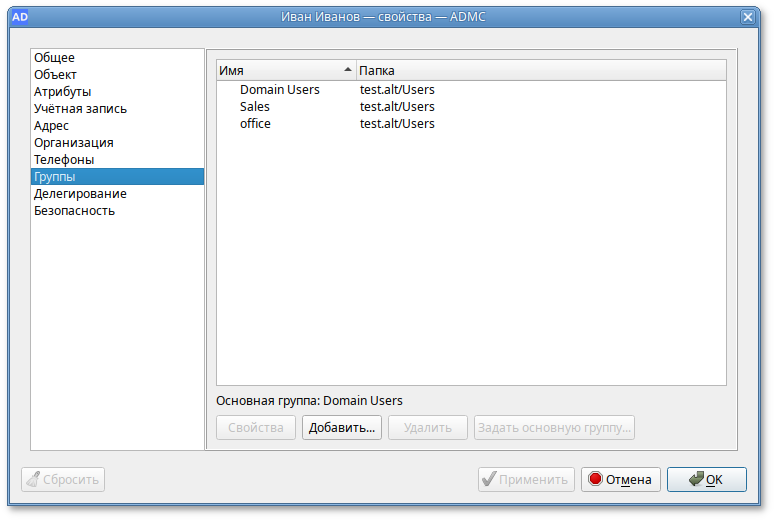774x520 pixels.
Task: Select the office group row
Action: tap(255, 124)
